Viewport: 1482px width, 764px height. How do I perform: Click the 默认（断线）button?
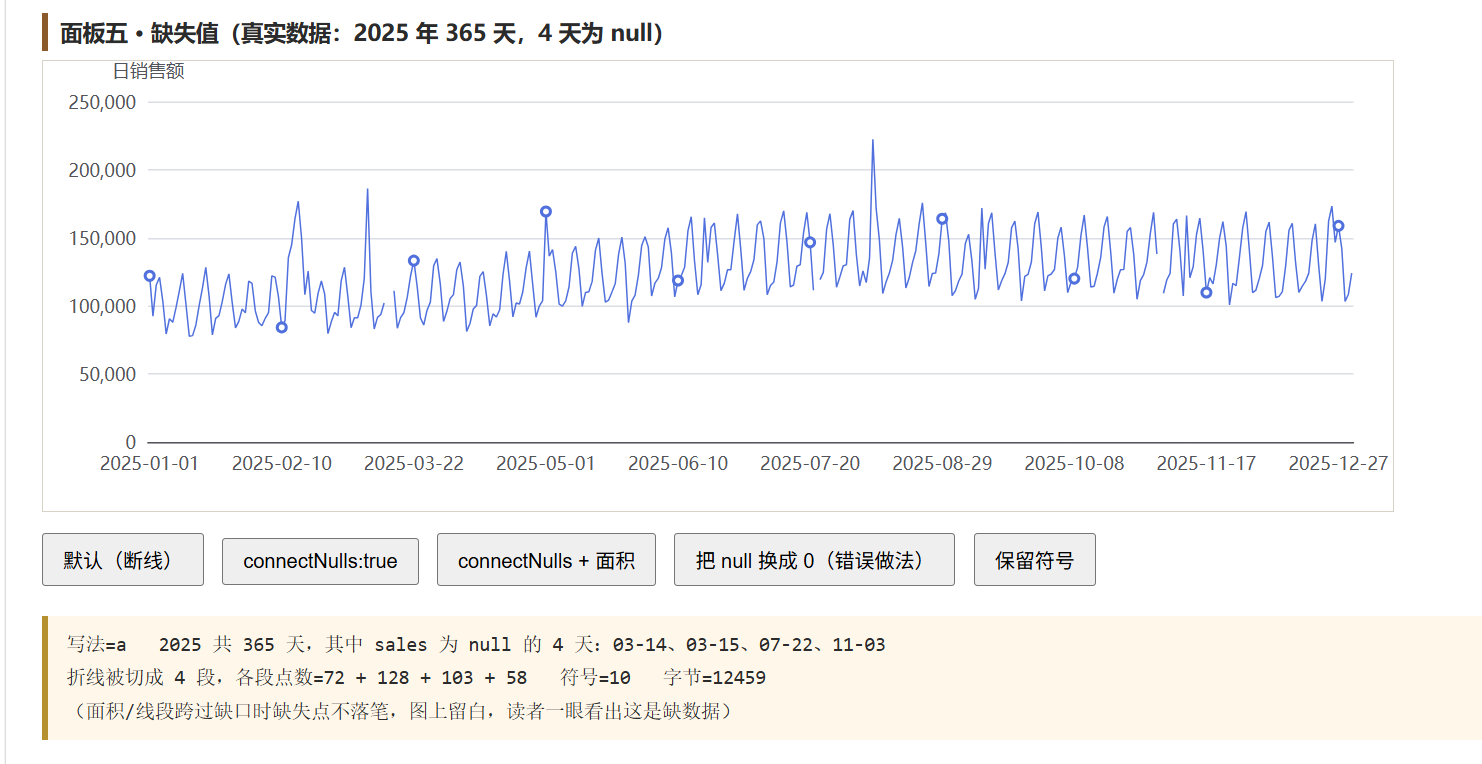point(123,559)
